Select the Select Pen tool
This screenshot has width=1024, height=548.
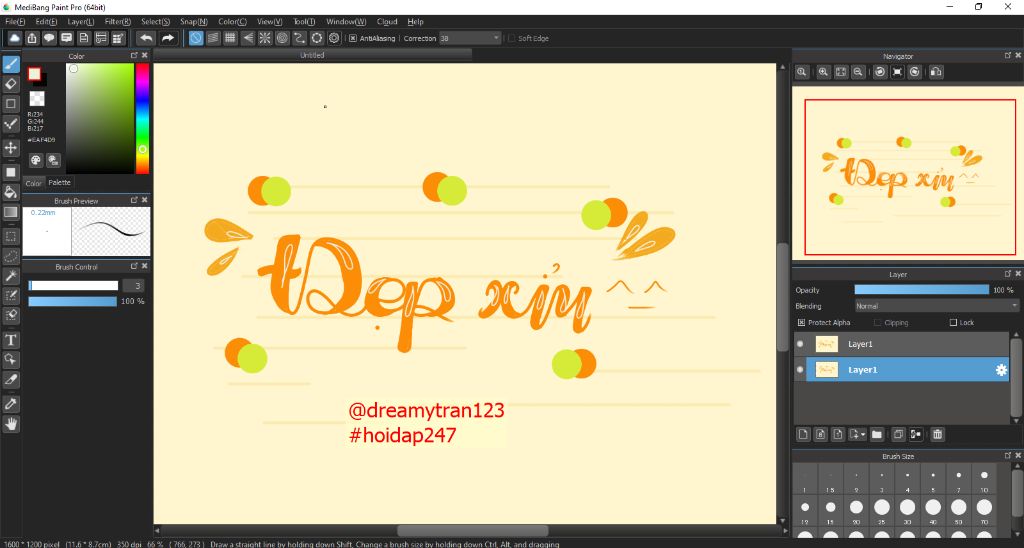point(11,296)
